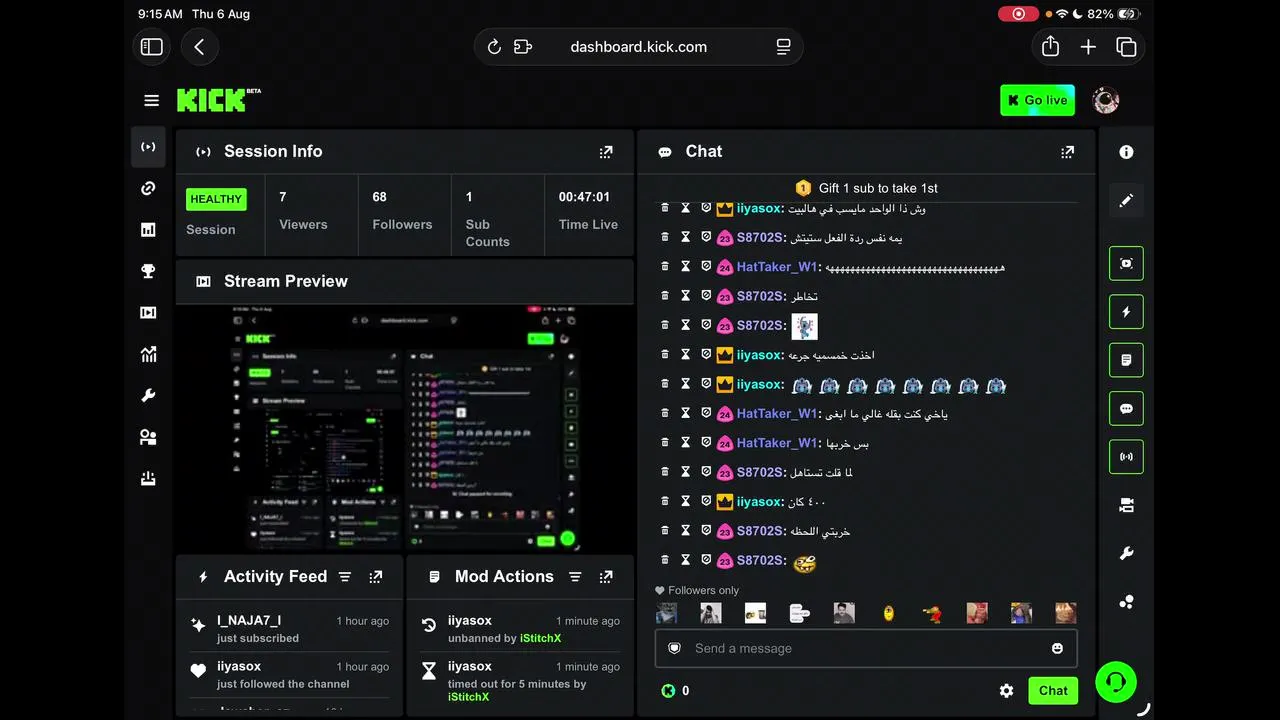Click the 00:47:01 Time Live value

(x=584, y=197)
